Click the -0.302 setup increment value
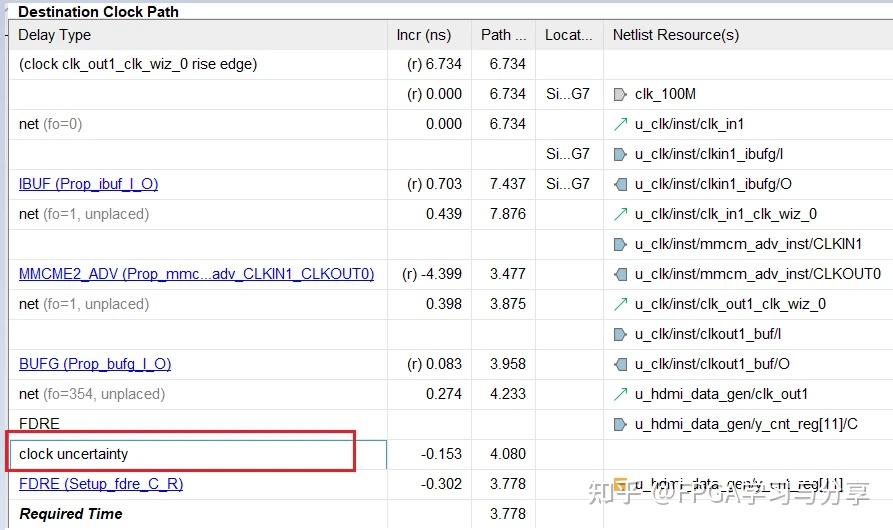 pos(441,484)
